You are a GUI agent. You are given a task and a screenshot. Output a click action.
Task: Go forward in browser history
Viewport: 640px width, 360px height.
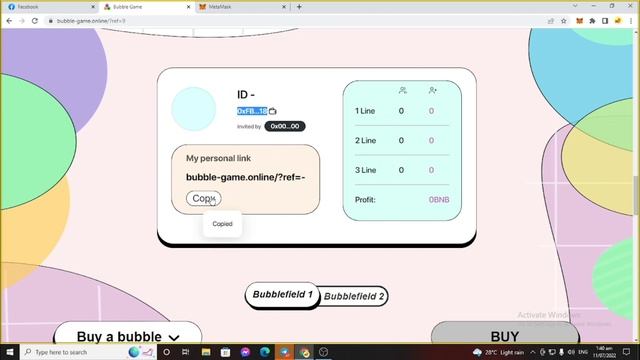point(22,21)
